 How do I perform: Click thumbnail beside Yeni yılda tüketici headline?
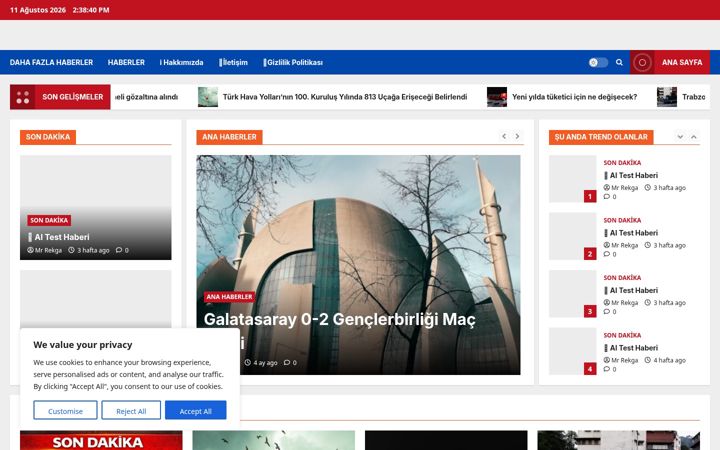point(497,97)
